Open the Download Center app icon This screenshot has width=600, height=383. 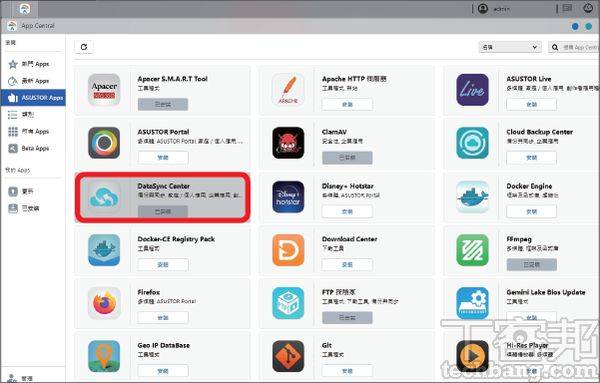pos(288,250)
